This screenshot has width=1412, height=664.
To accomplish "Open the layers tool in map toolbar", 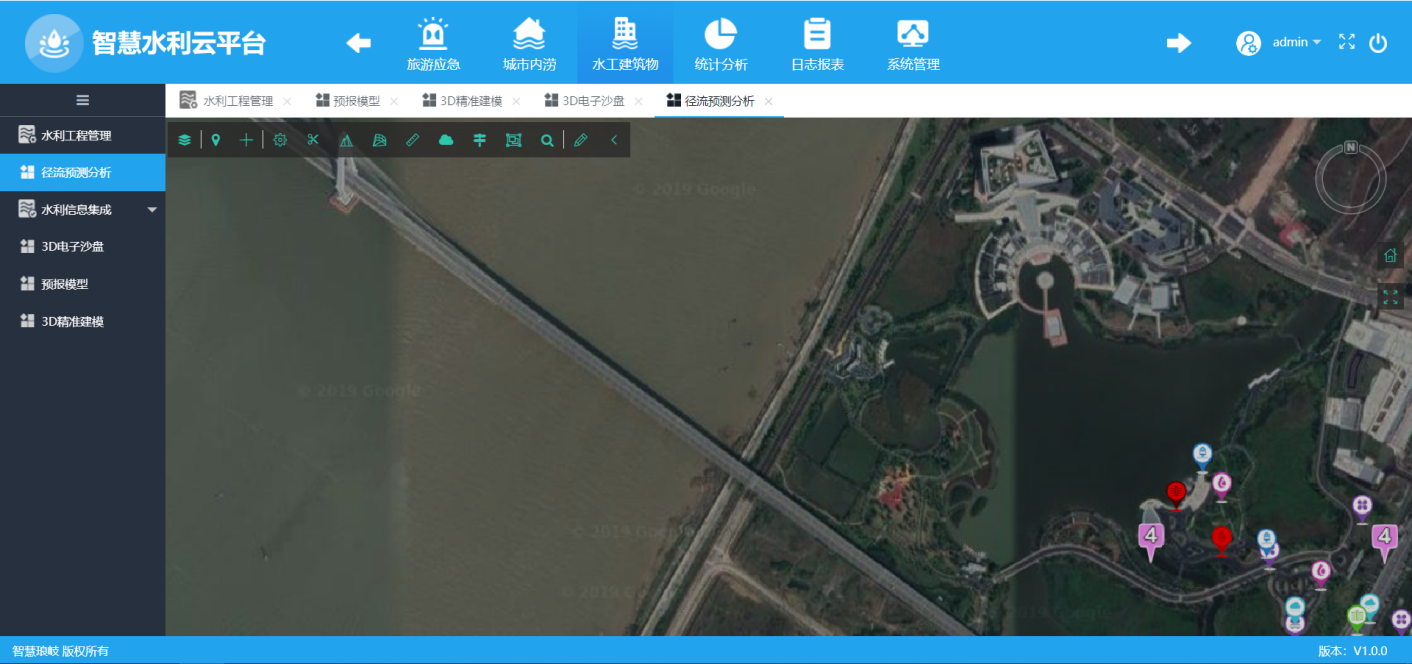I will (x=184, y=140).
